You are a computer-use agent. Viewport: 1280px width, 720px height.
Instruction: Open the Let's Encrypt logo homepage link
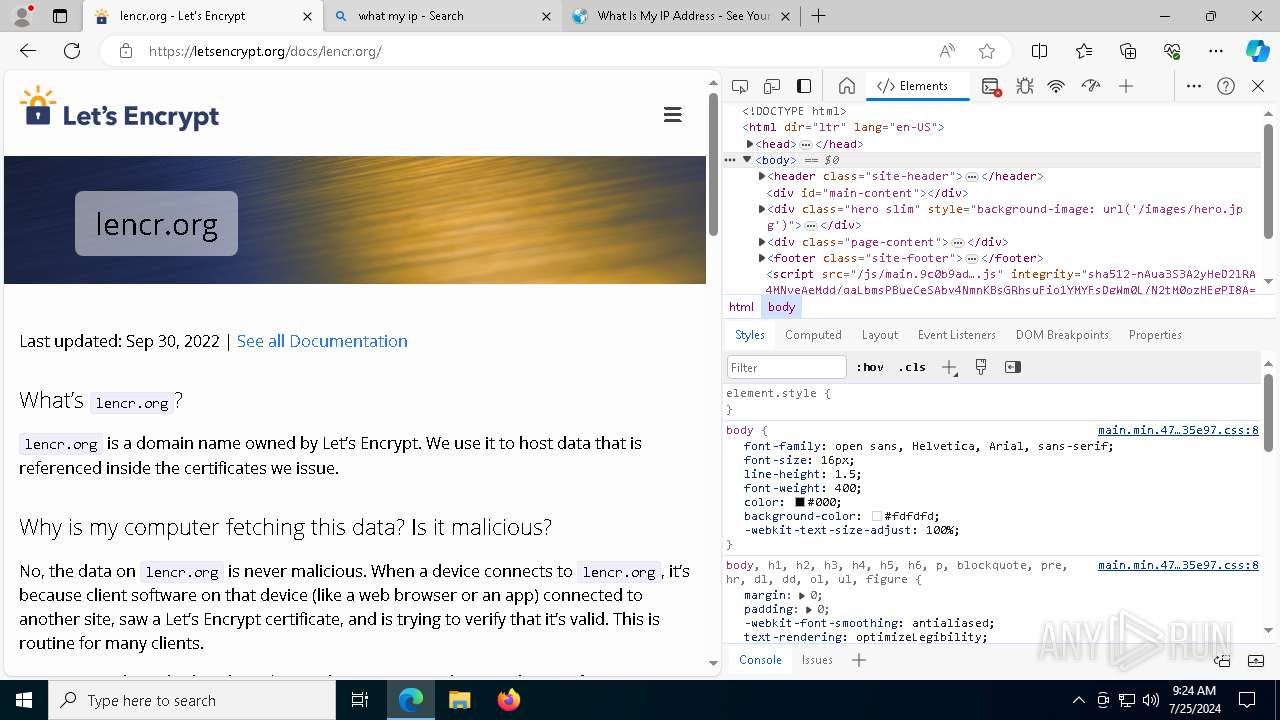119,109
